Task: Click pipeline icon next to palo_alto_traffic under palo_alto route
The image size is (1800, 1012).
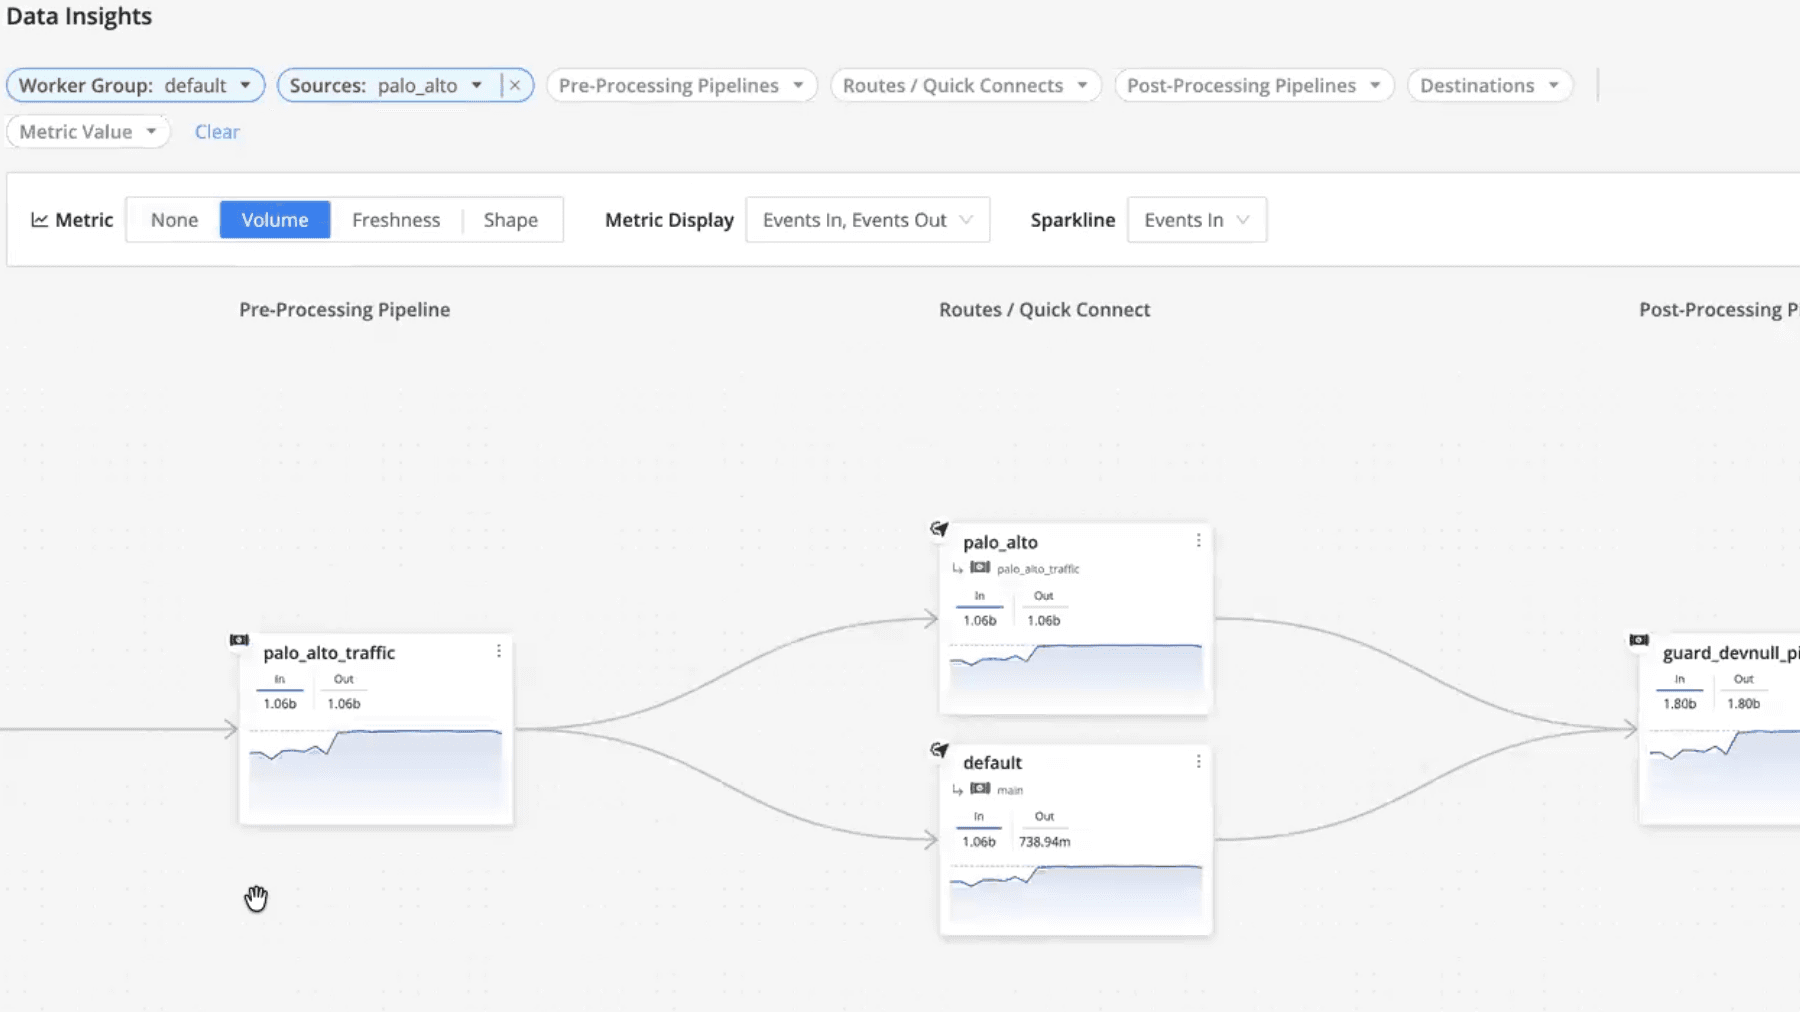Action: pyautogui.click(x=982, y=568)
